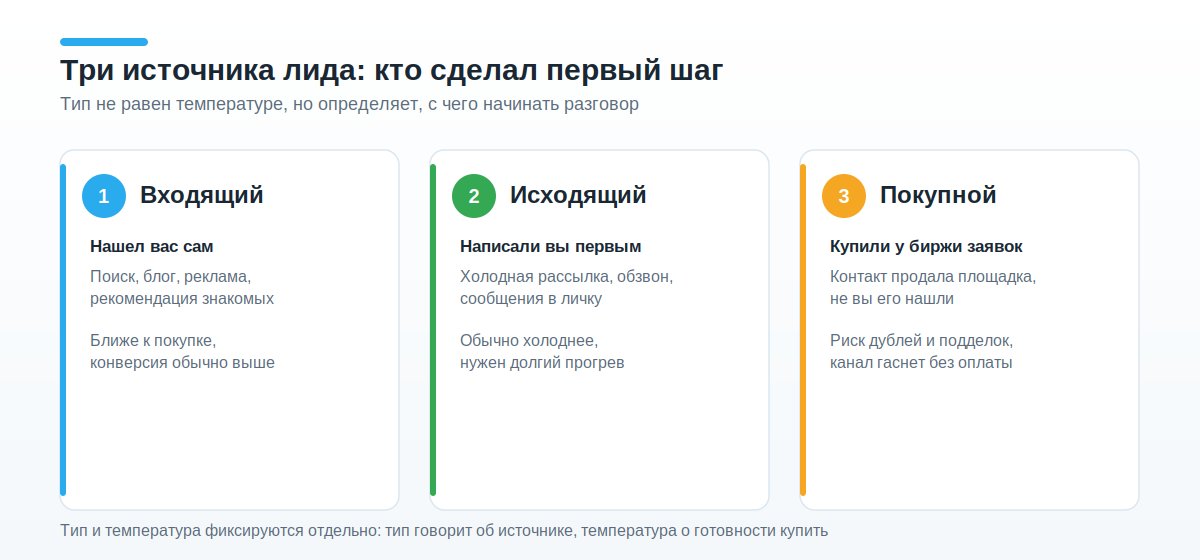Select the Исходящий card heading
This screenshot has width=1200, height=560.
click(x=578, y=196)
